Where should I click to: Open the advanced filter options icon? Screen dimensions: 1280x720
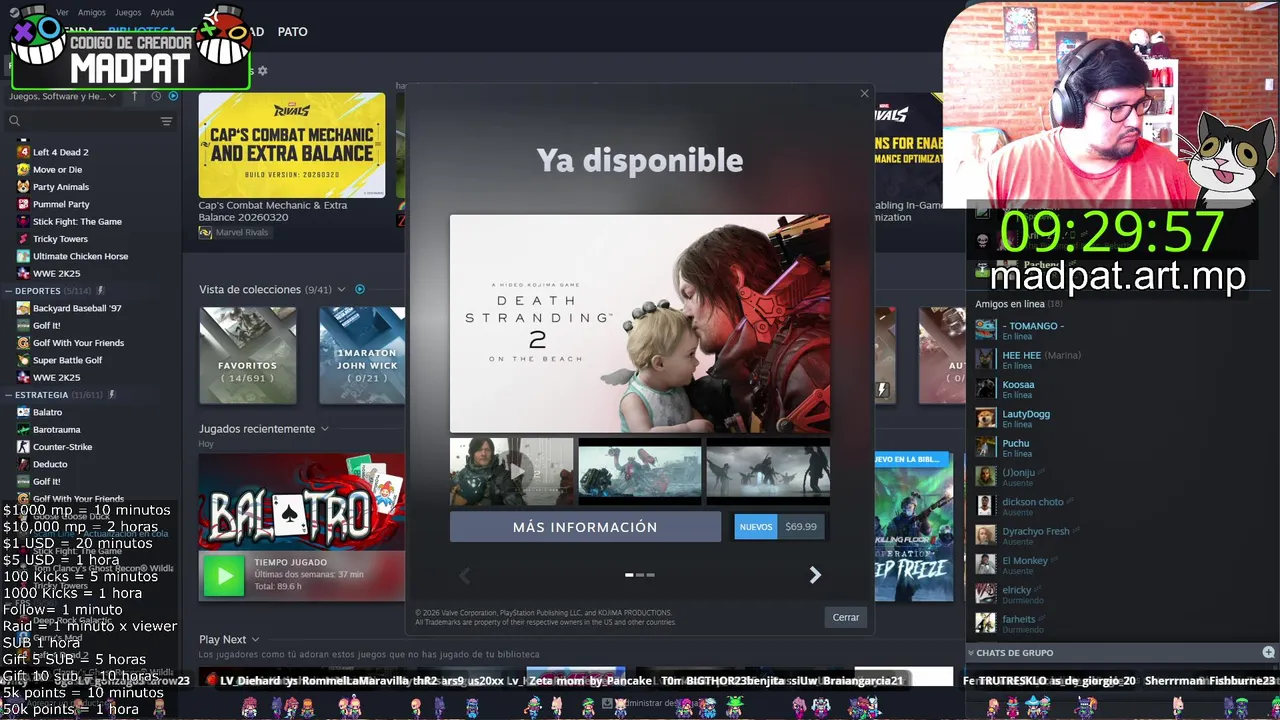coord(166,121)
